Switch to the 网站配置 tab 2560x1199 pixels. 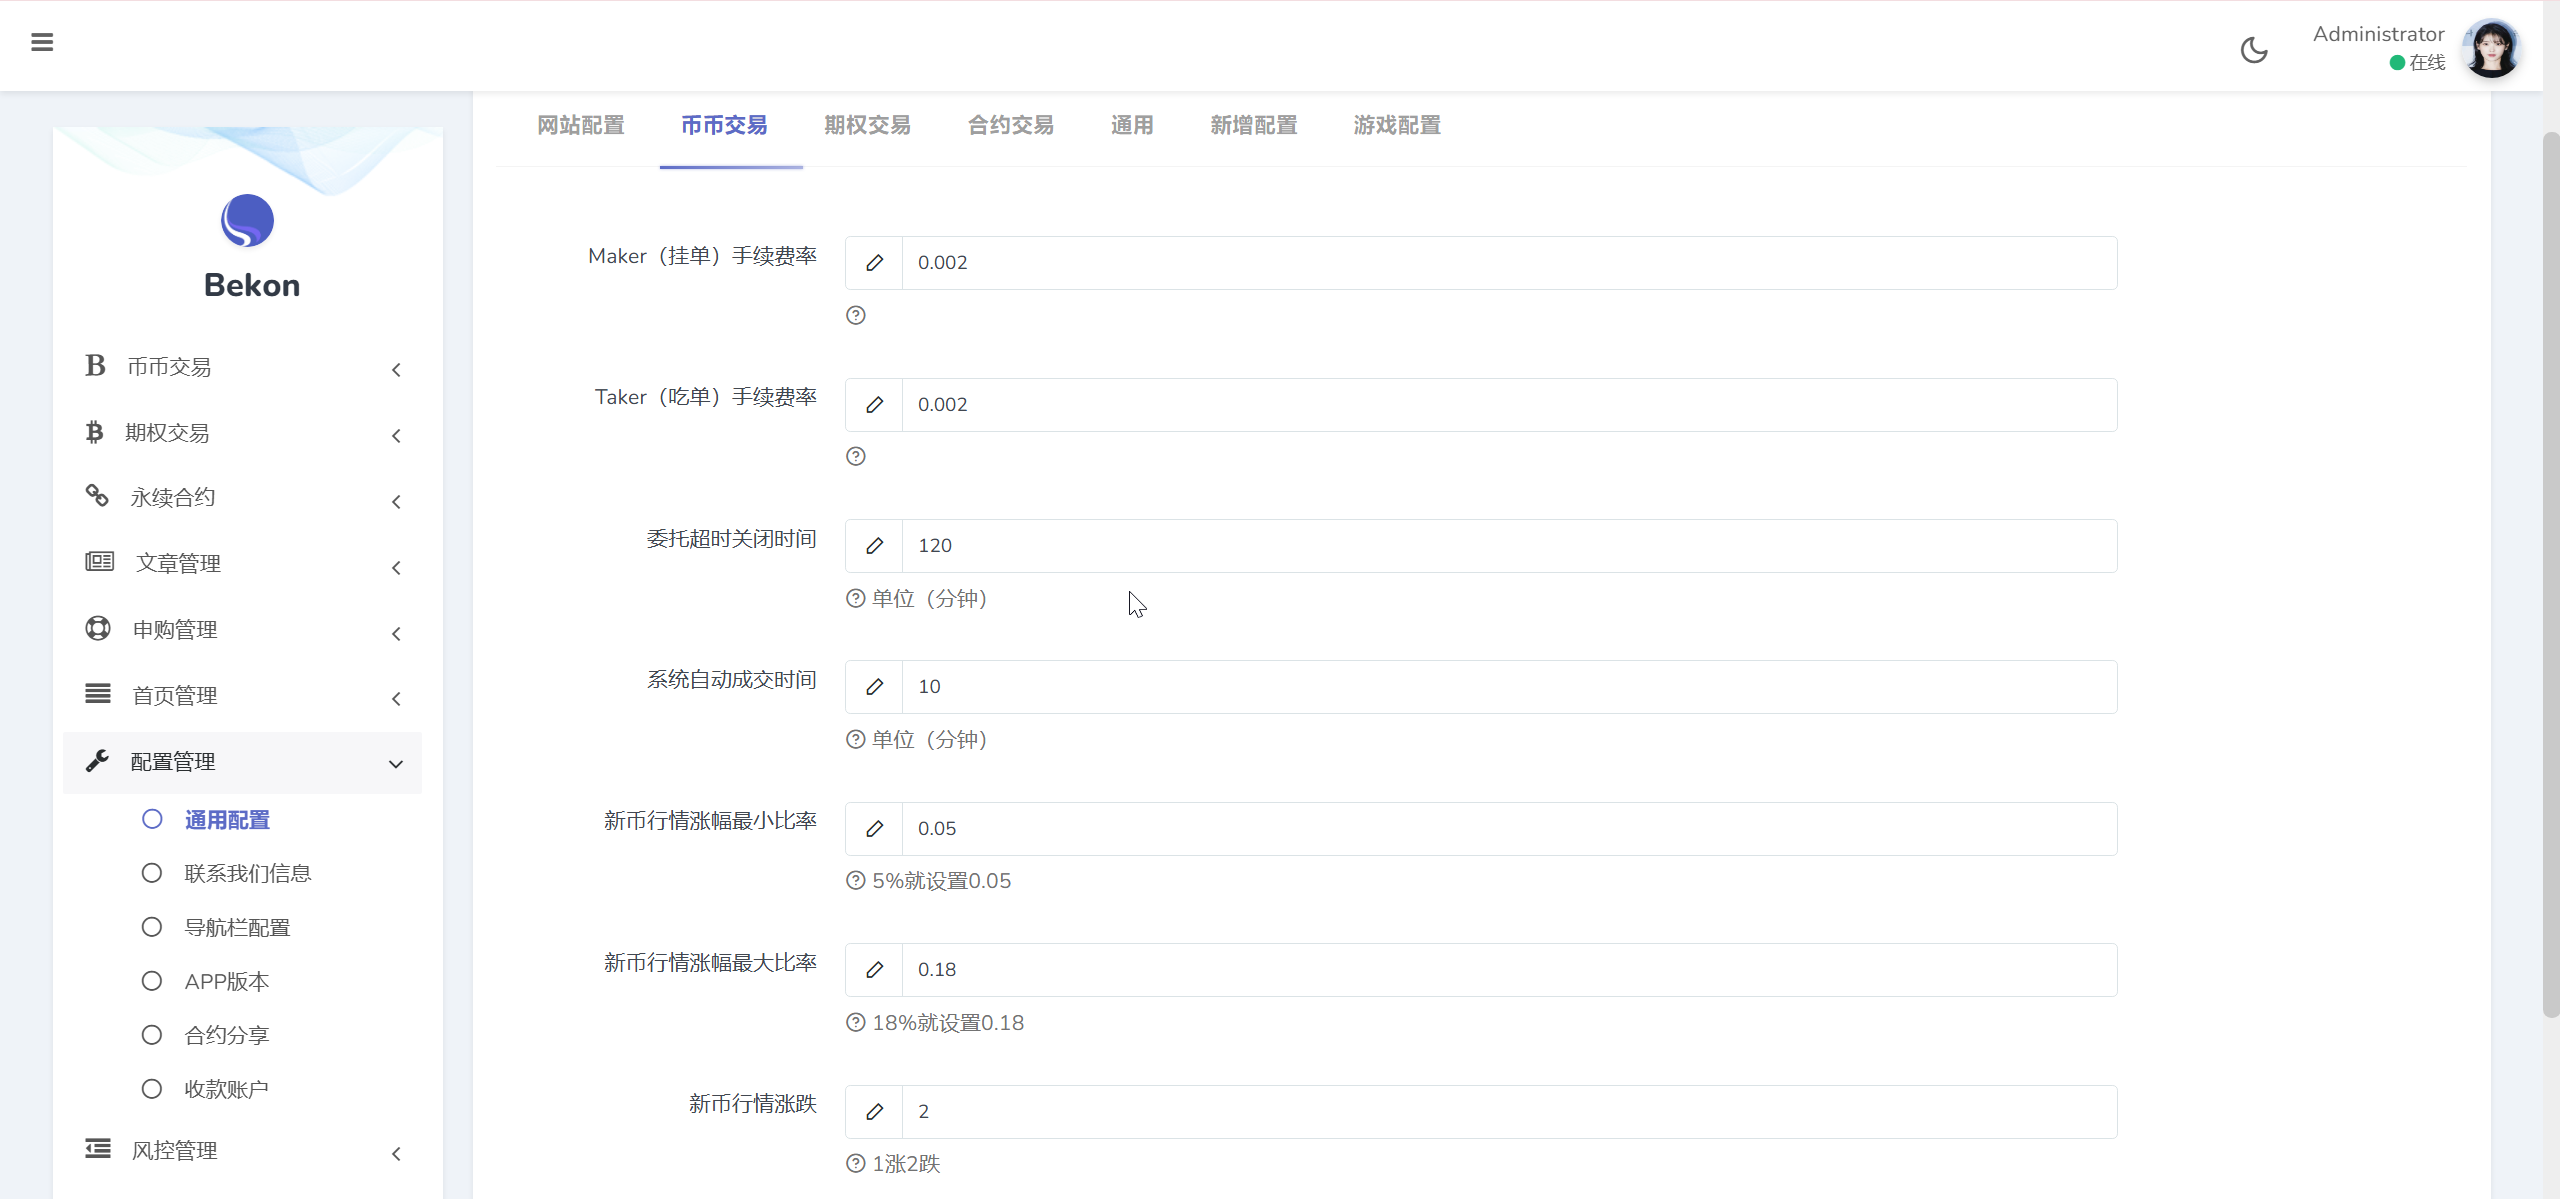click(580, 125)
